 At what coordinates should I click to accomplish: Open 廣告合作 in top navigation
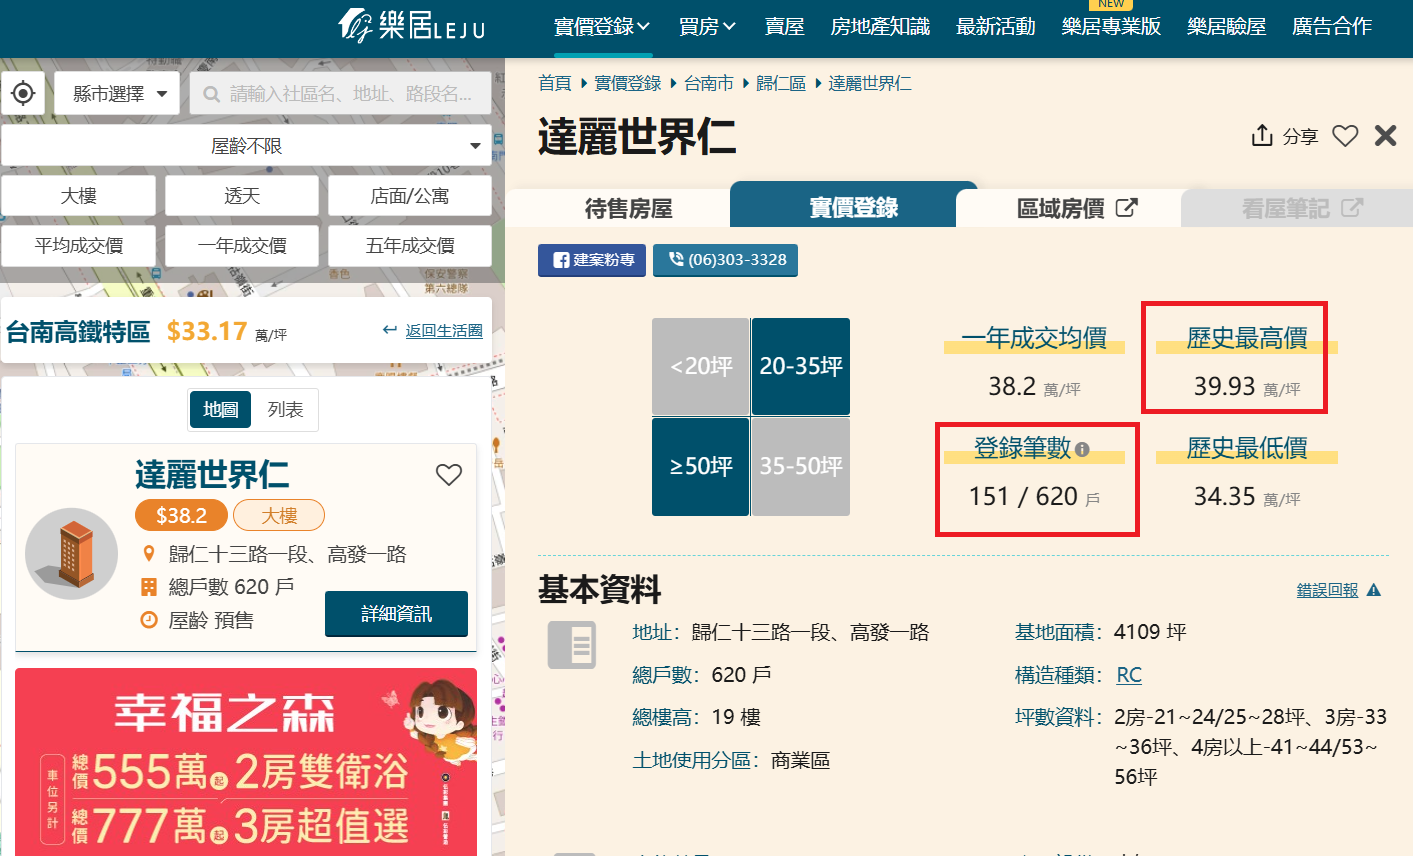coord(1331,27)
